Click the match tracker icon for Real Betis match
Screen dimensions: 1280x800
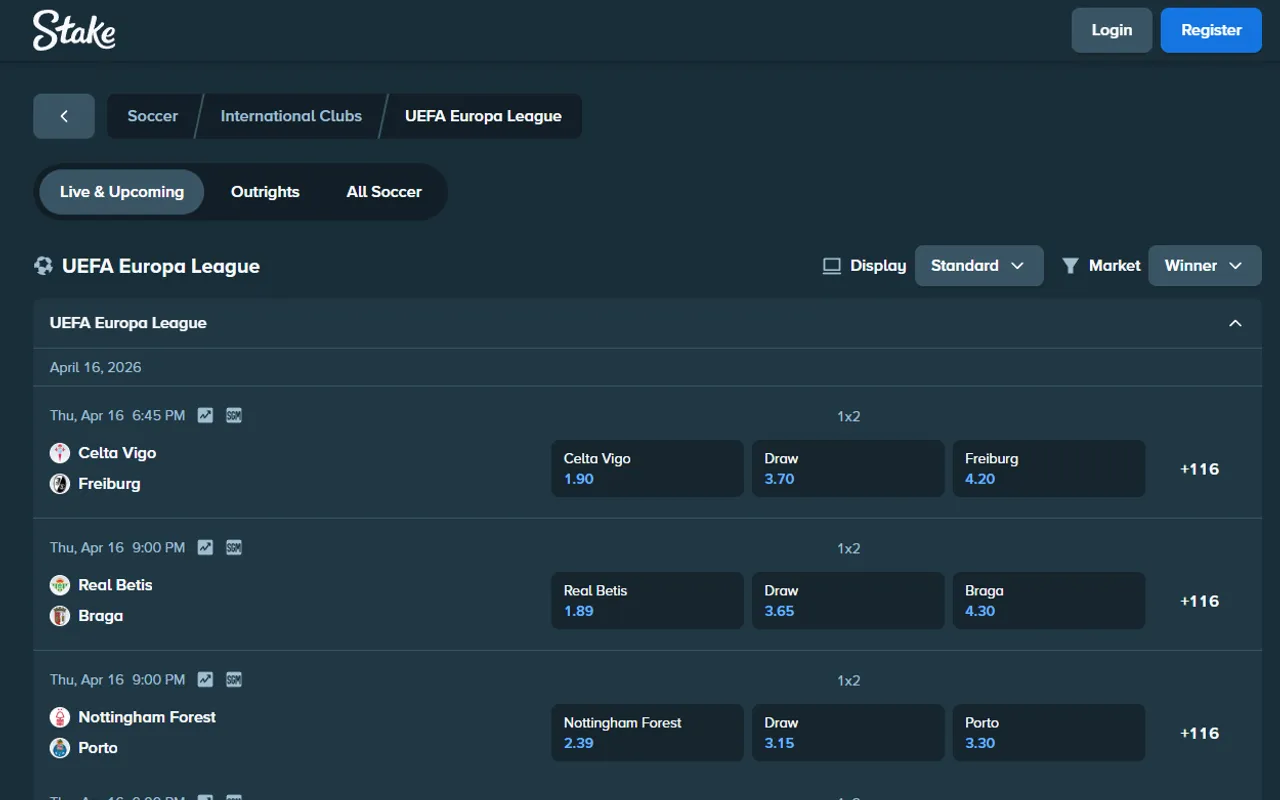(x=205, y=547)
